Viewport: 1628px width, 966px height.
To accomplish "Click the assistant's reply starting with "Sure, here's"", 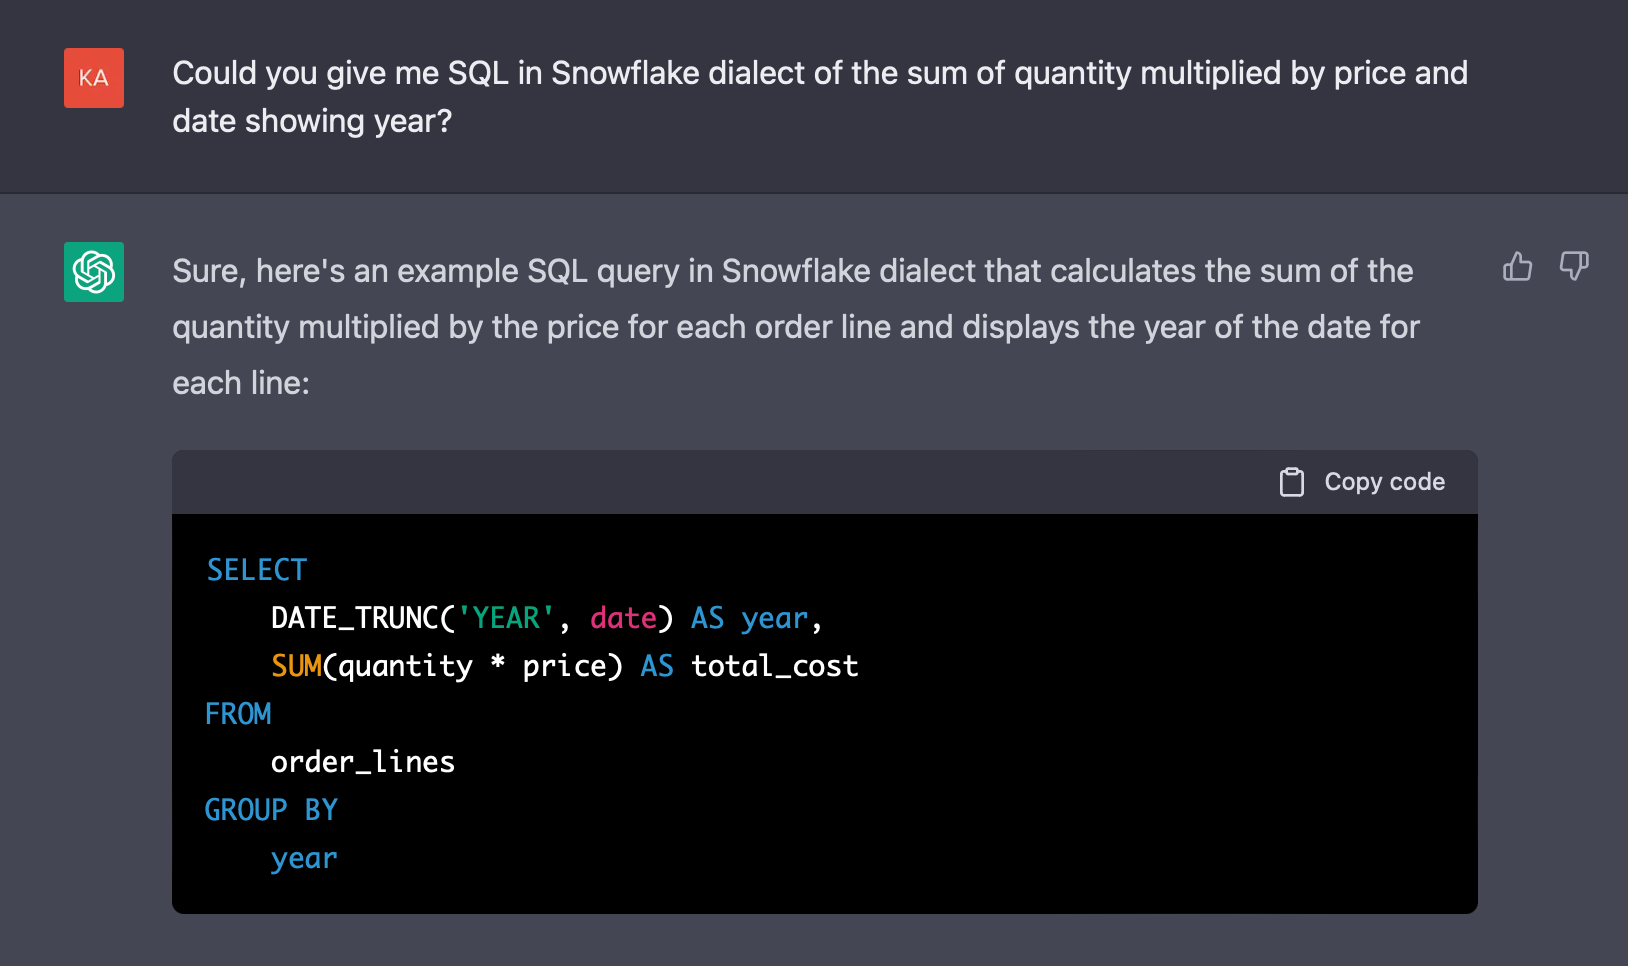I will point(795,326).
